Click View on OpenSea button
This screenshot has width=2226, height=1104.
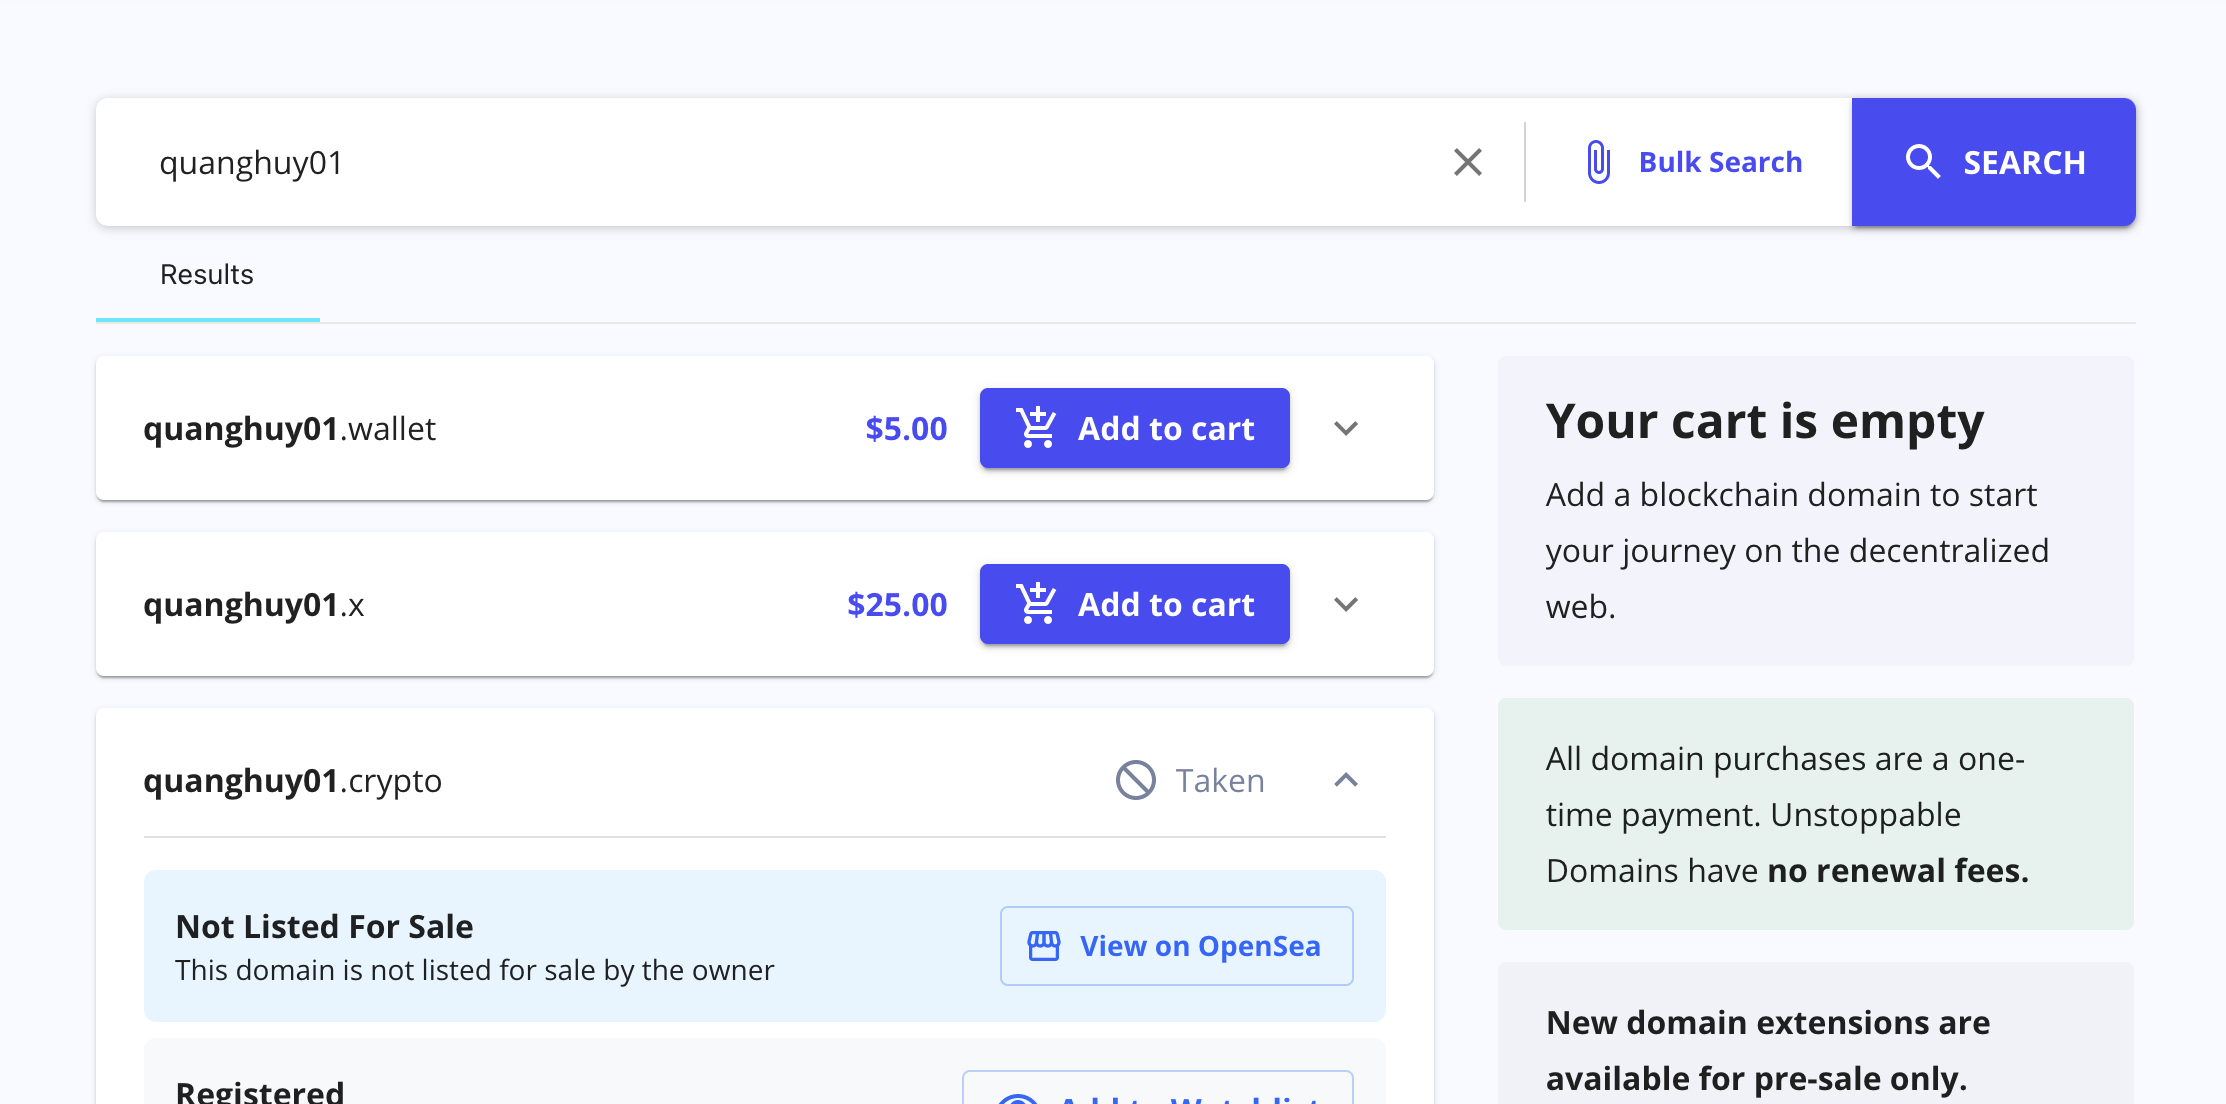(1176, 946)
